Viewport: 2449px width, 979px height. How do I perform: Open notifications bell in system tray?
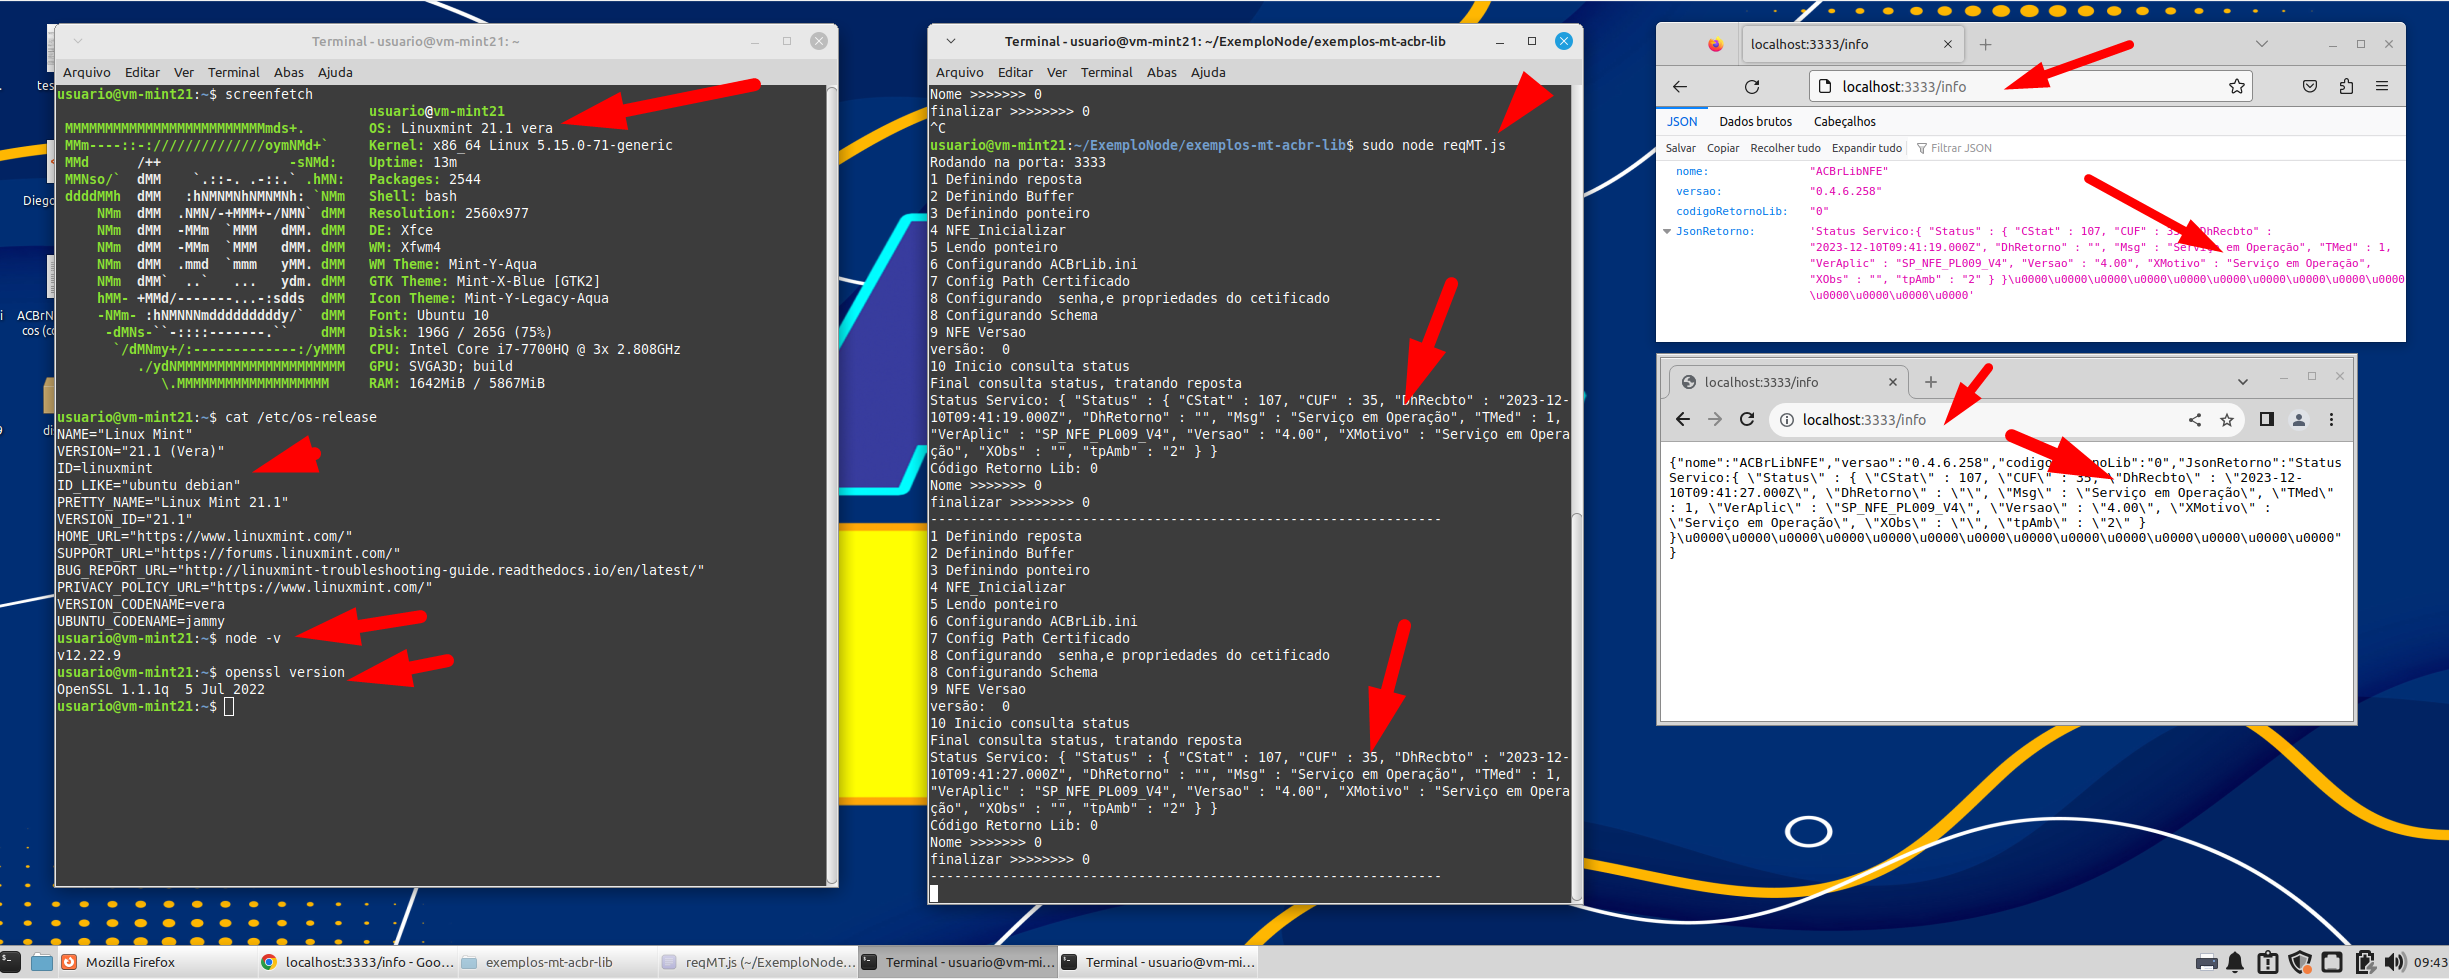tap(2235, 962)
